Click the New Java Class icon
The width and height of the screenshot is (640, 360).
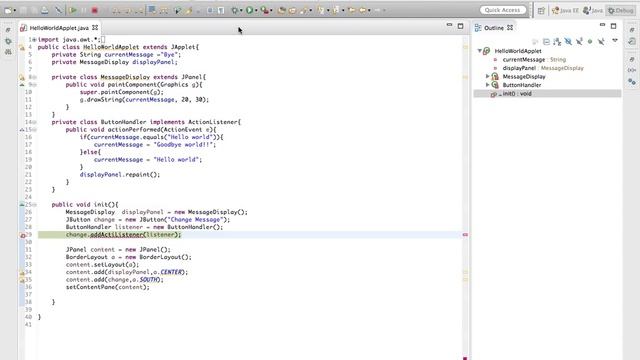tap(304, 11)
